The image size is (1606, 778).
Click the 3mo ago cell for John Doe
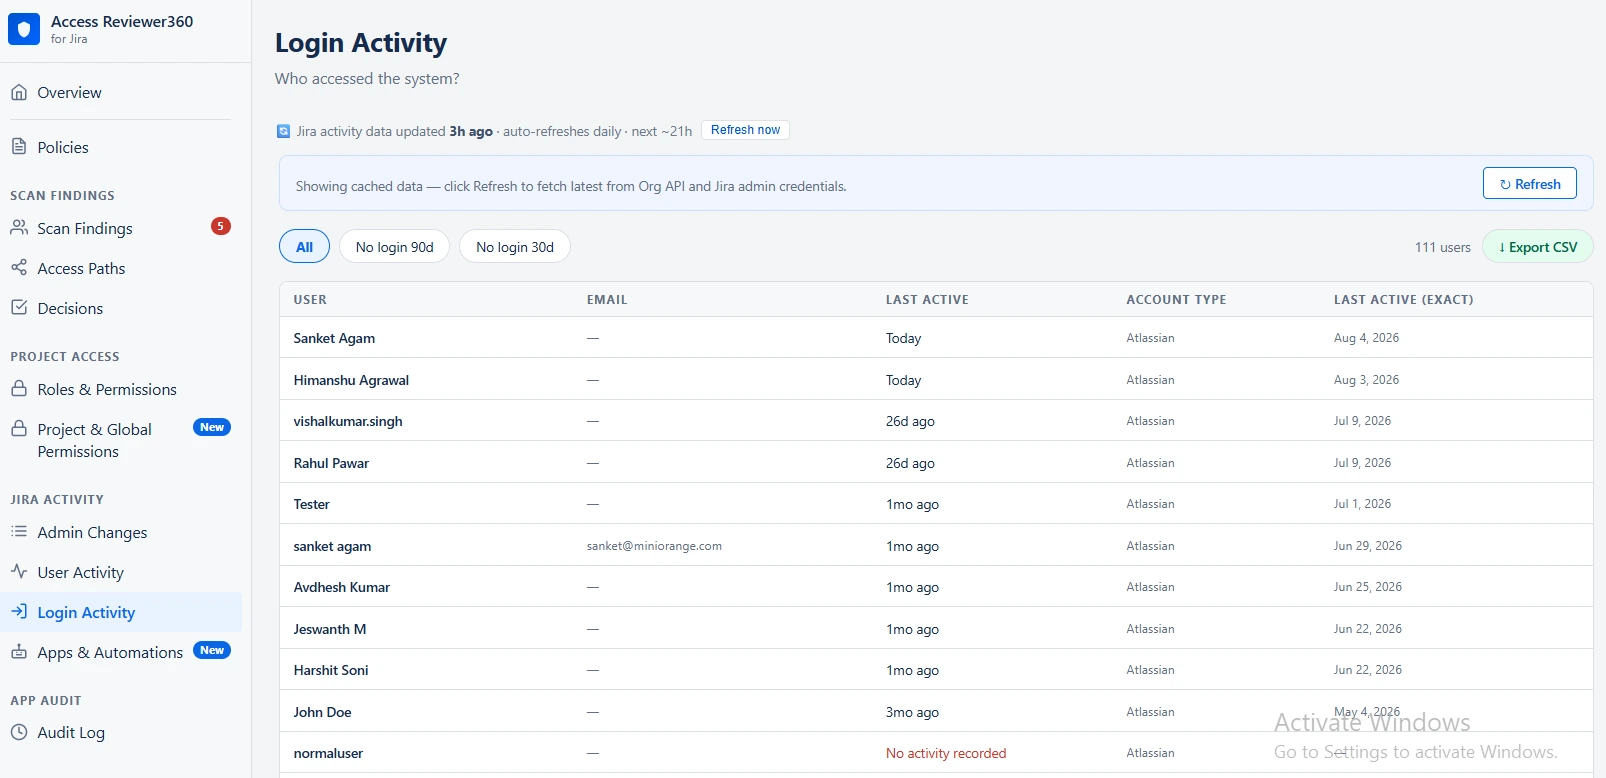point(912,712)
